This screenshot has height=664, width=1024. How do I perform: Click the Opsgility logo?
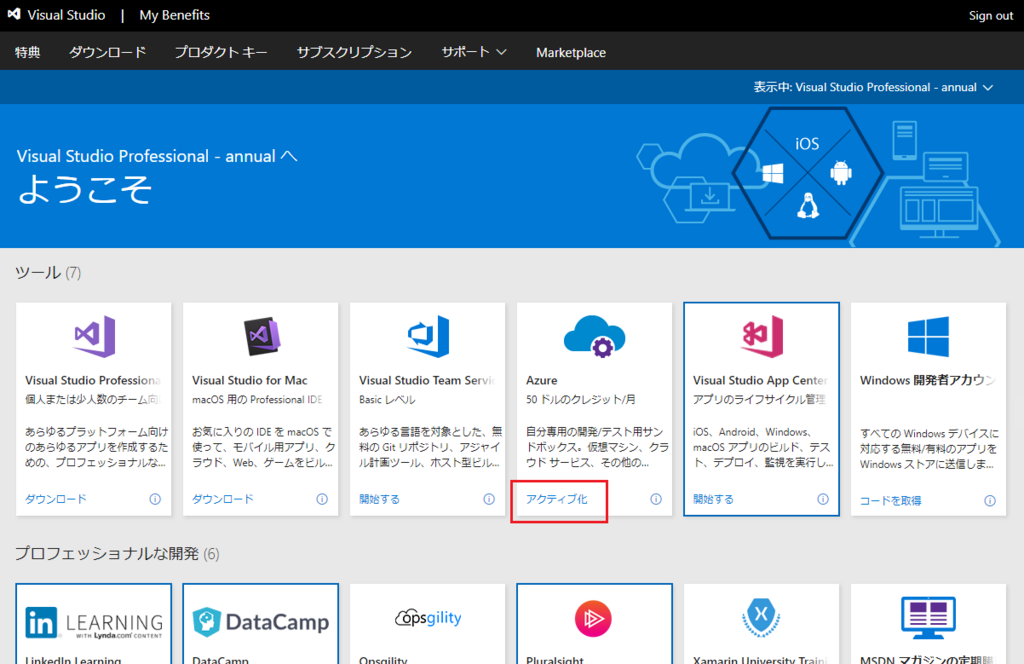point(428,618)
